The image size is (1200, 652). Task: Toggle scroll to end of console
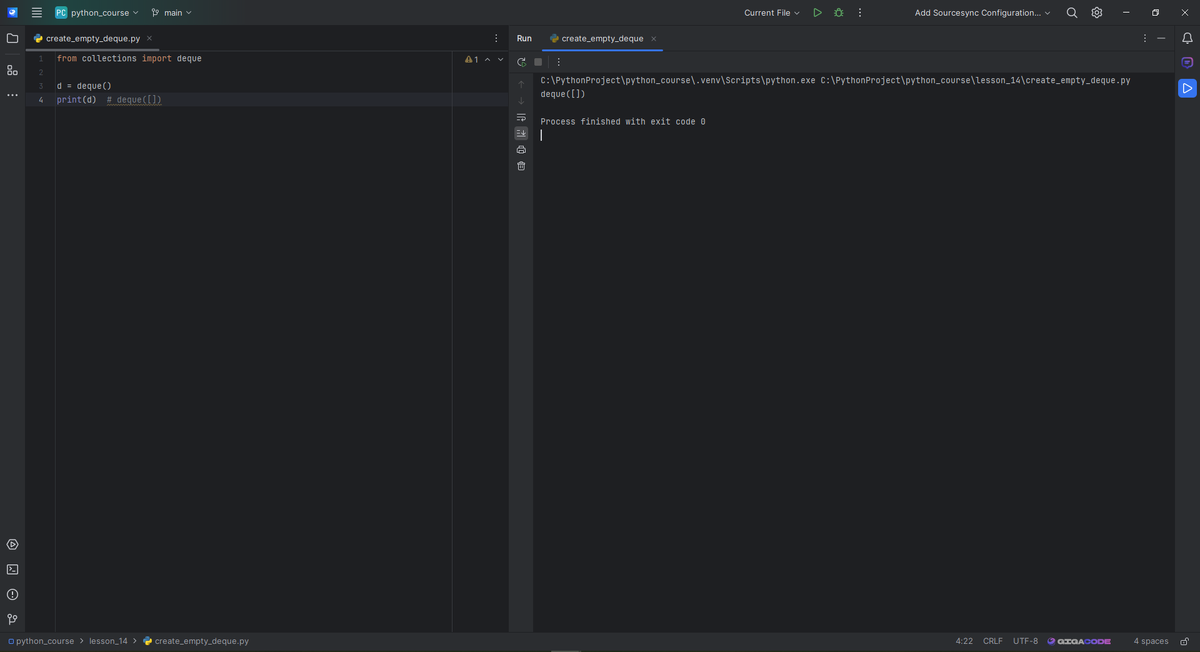521,133
